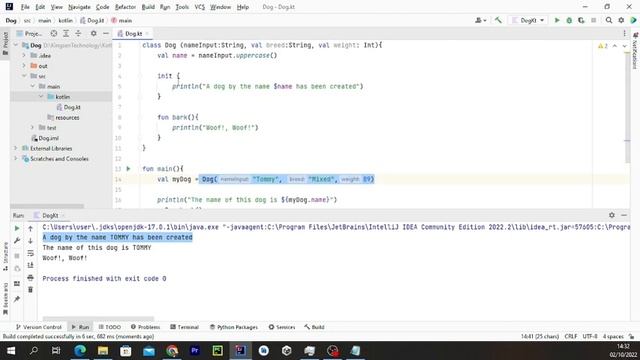Expand all in Project panel
640x360 pixels.
coord(66,33)
